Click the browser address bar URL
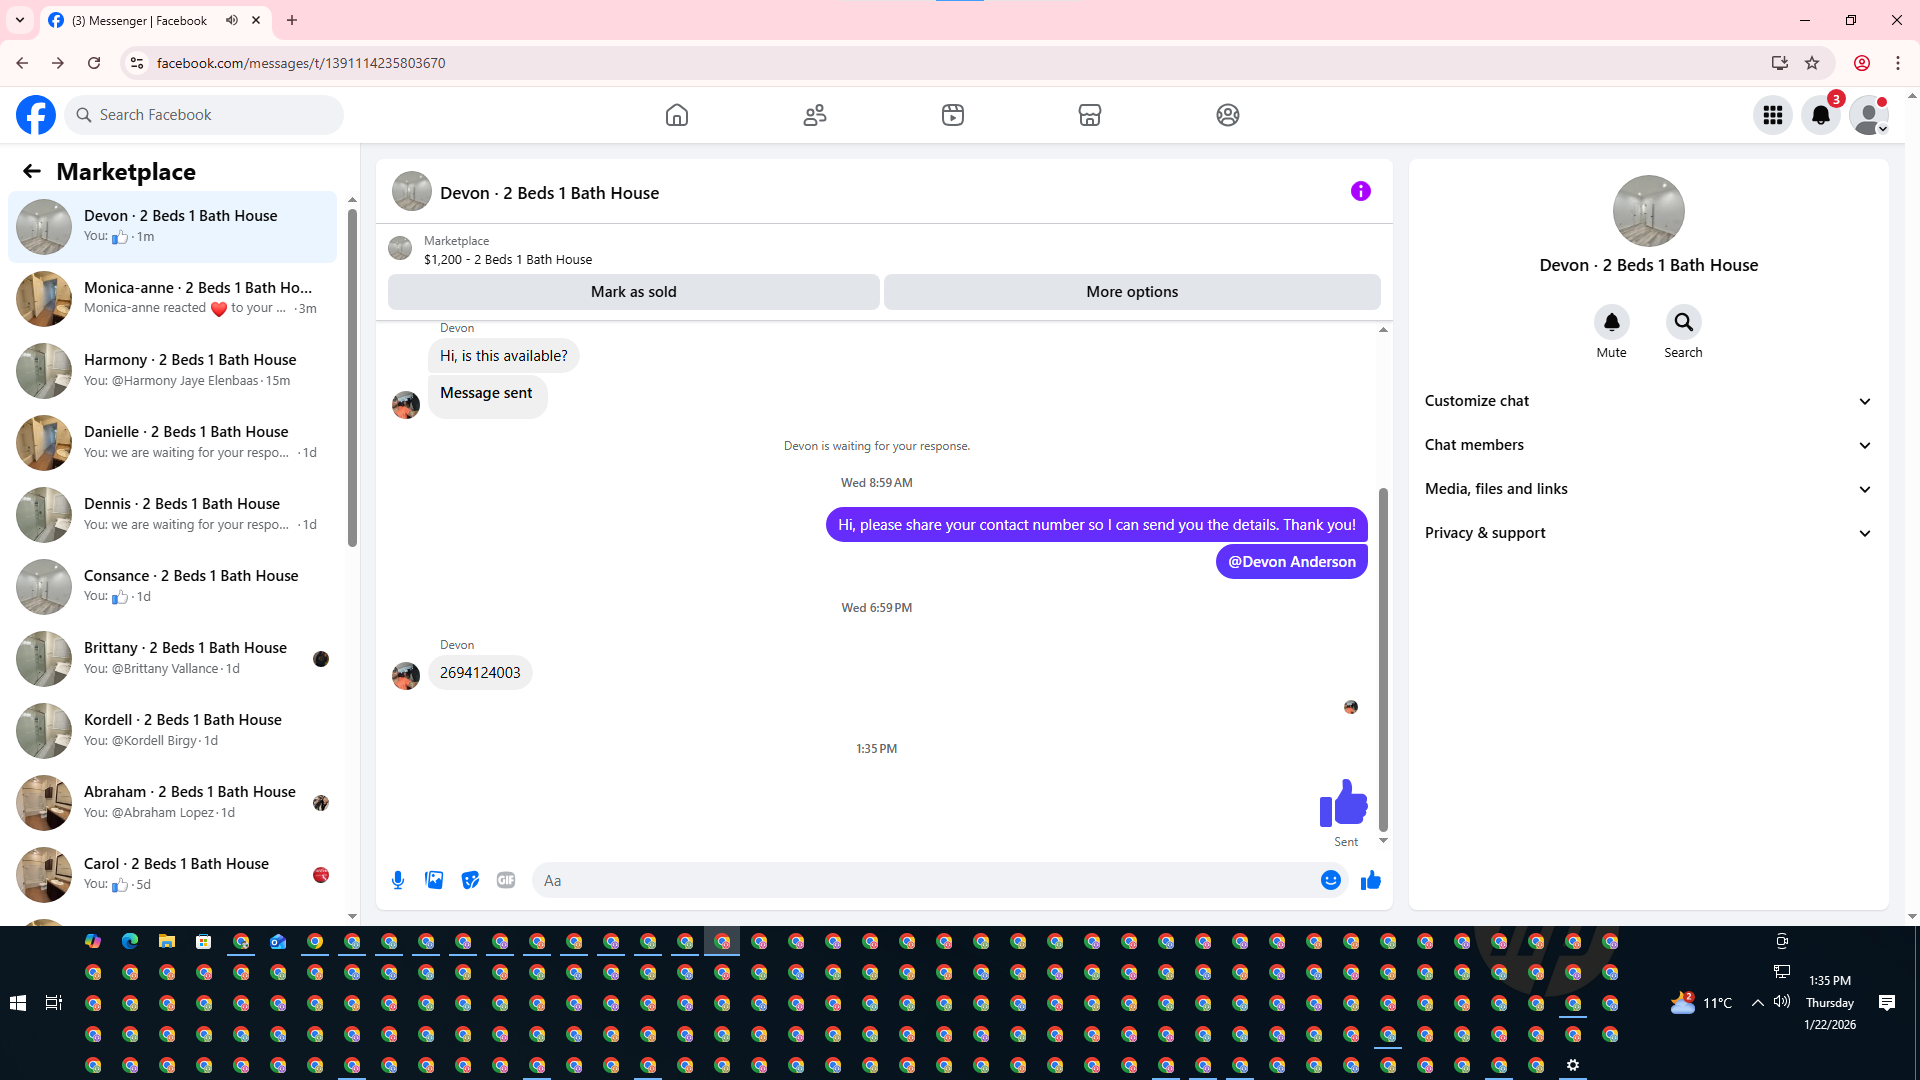This screenshot has height=1080, width=1920. [x=301, y=63]
